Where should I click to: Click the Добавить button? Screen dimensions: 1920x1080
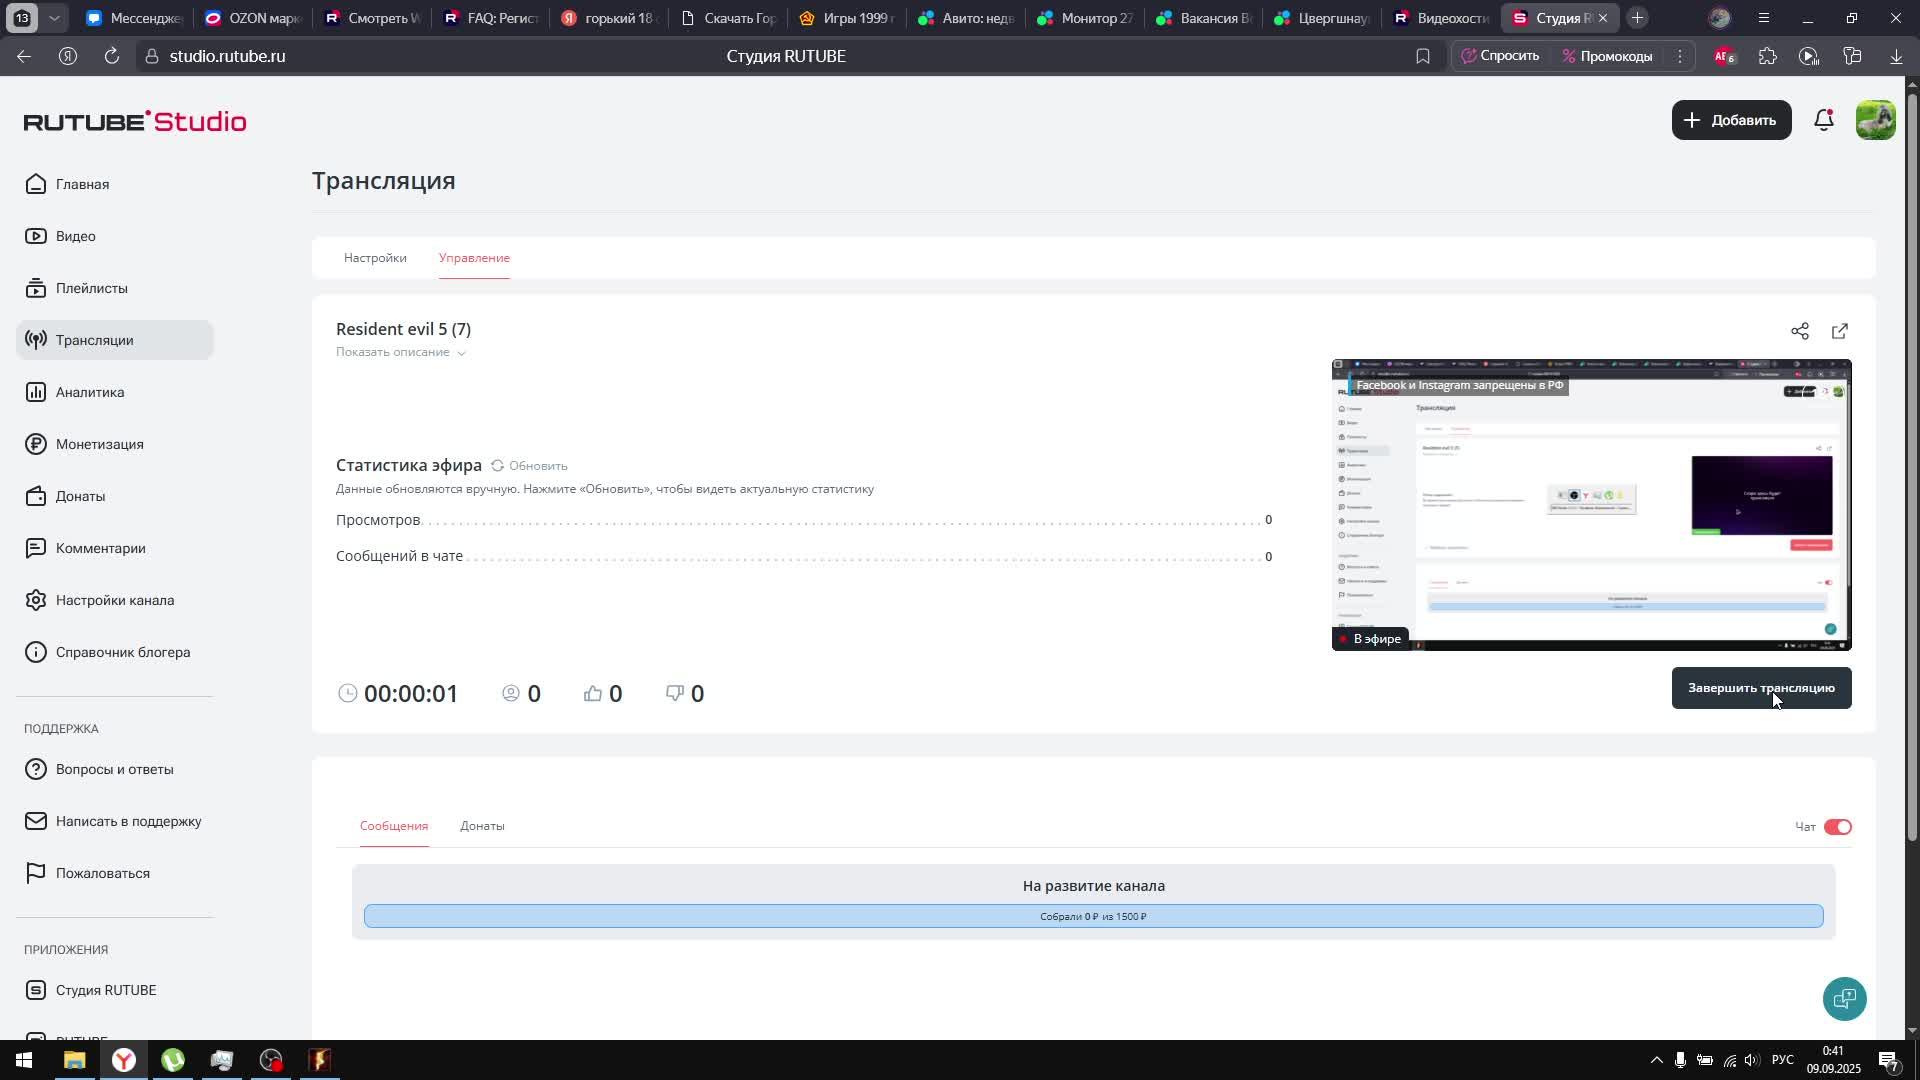(1731, 120)
